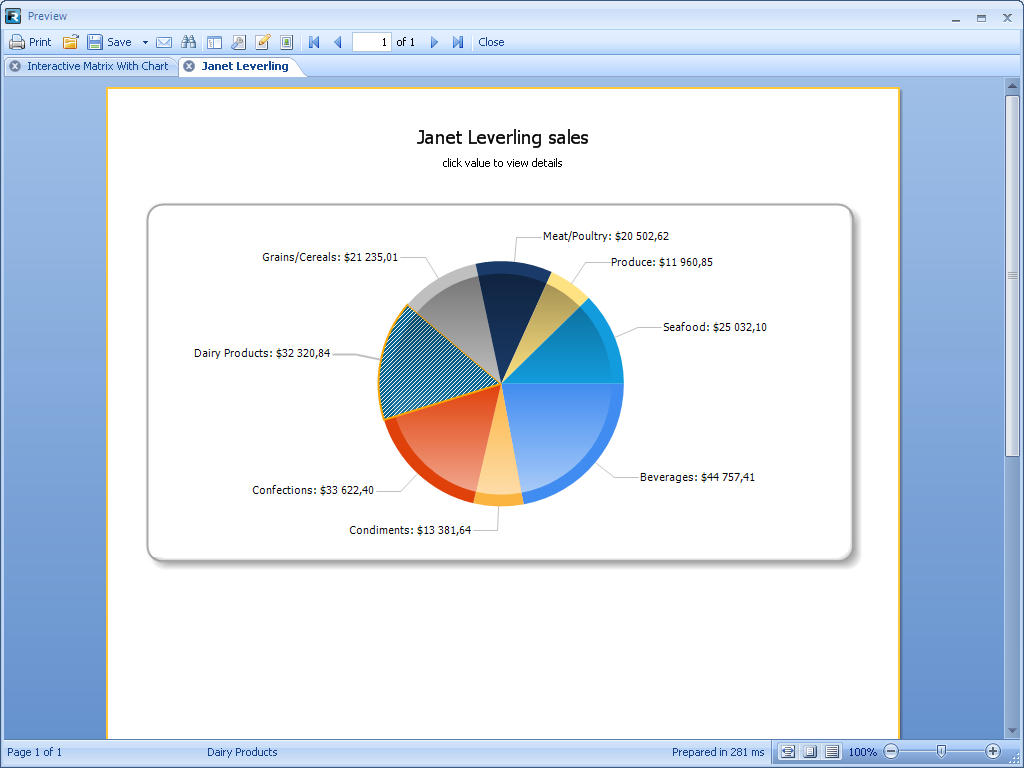The height and width of the screenshot is (768, 1024).
Task: Click the page number input field
Action: pyautogui.click(x=371, y=42)
